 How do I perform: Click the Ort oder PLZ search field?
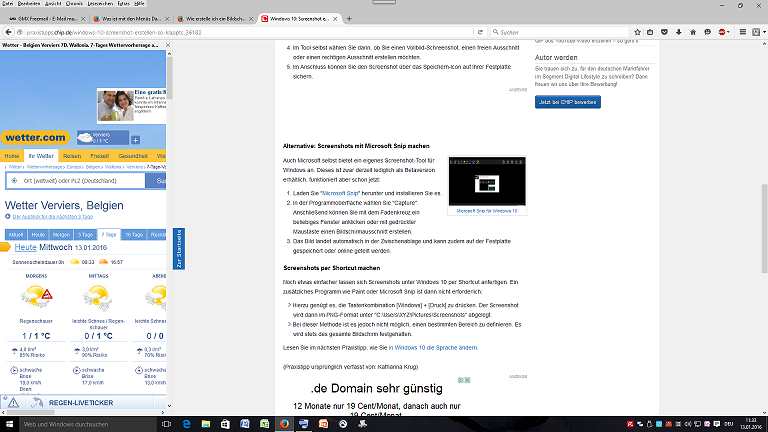(x=76, y=181)
